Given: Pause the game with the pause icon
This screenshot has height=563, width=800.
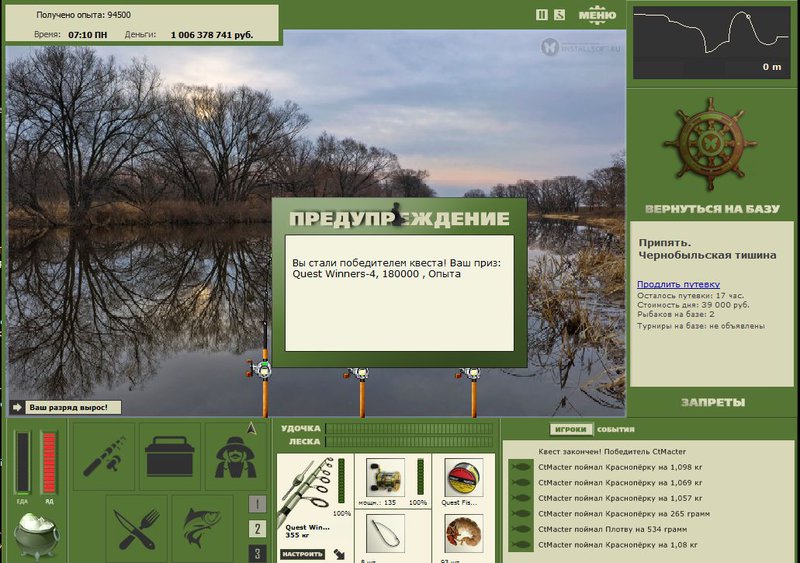Looking at the screenshot, I should point(541,15).
